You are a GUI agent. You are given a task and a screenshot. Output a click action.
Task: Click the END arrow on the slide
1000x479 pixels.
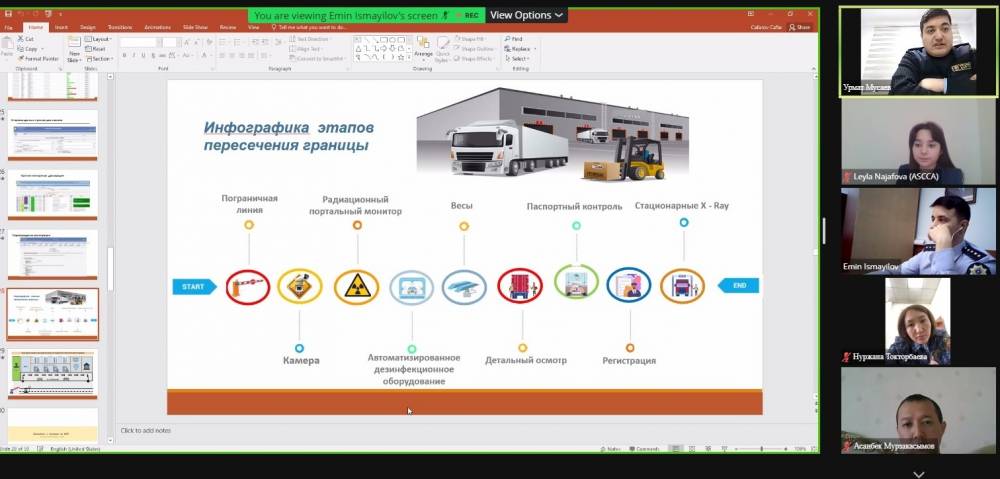coord(739,285)
